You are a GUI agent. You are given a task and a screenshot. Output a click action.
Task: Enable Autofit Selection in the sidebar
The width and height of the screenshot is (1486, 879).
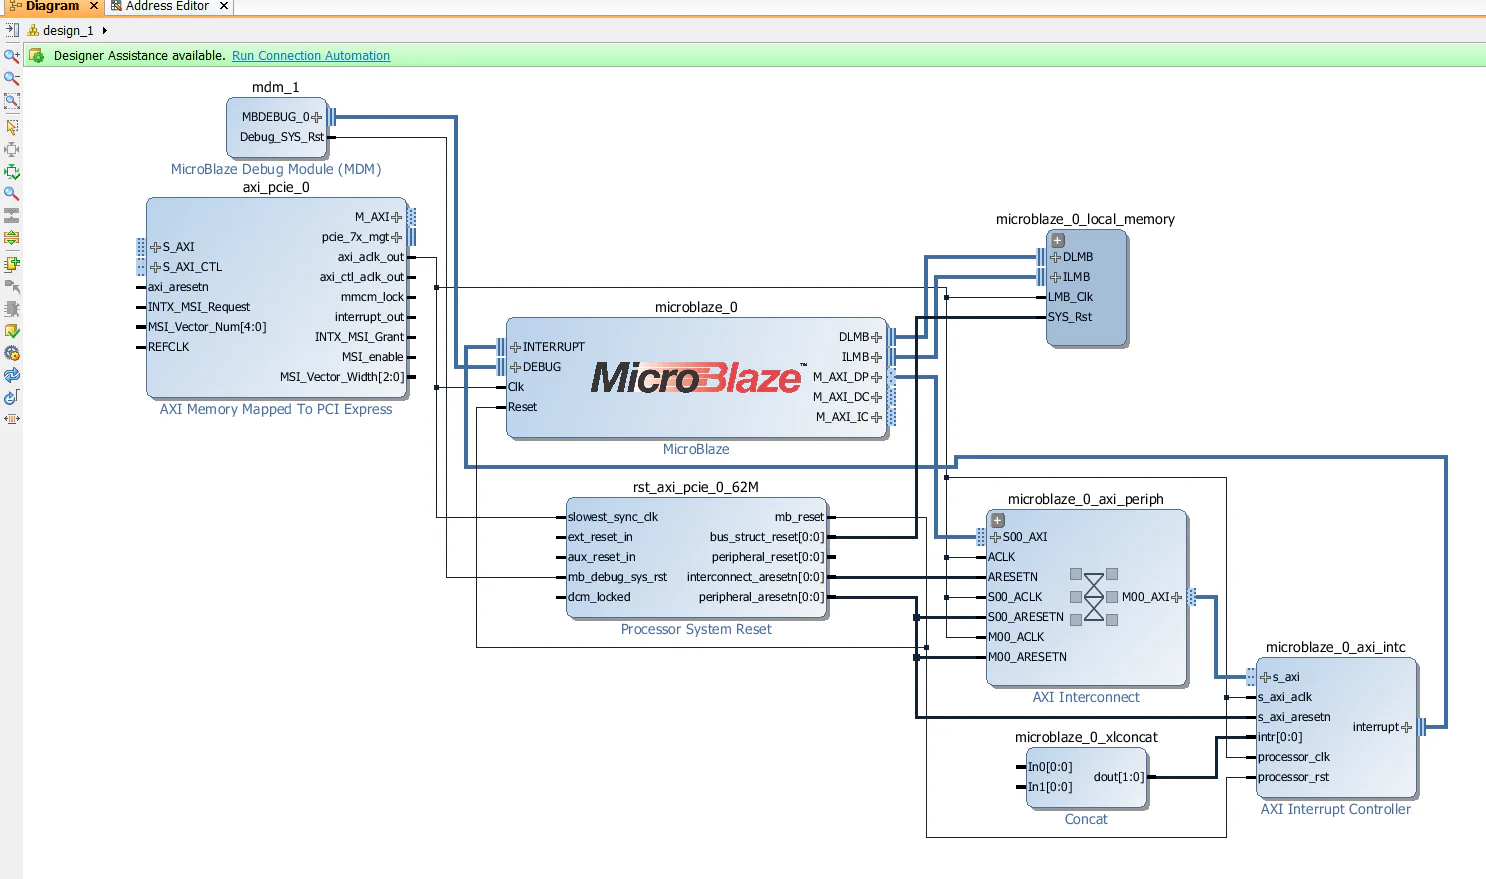[x=11, y=172]
